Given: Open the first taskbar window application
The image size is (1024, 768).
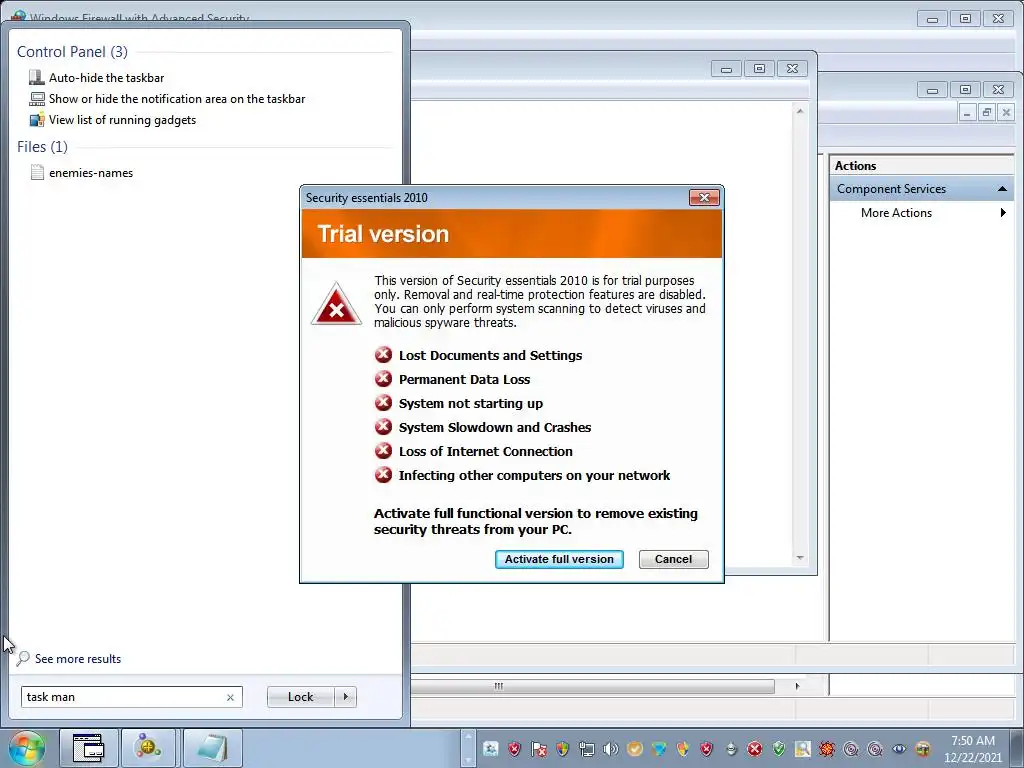Looking at the screenshot, I should [88, 748].
